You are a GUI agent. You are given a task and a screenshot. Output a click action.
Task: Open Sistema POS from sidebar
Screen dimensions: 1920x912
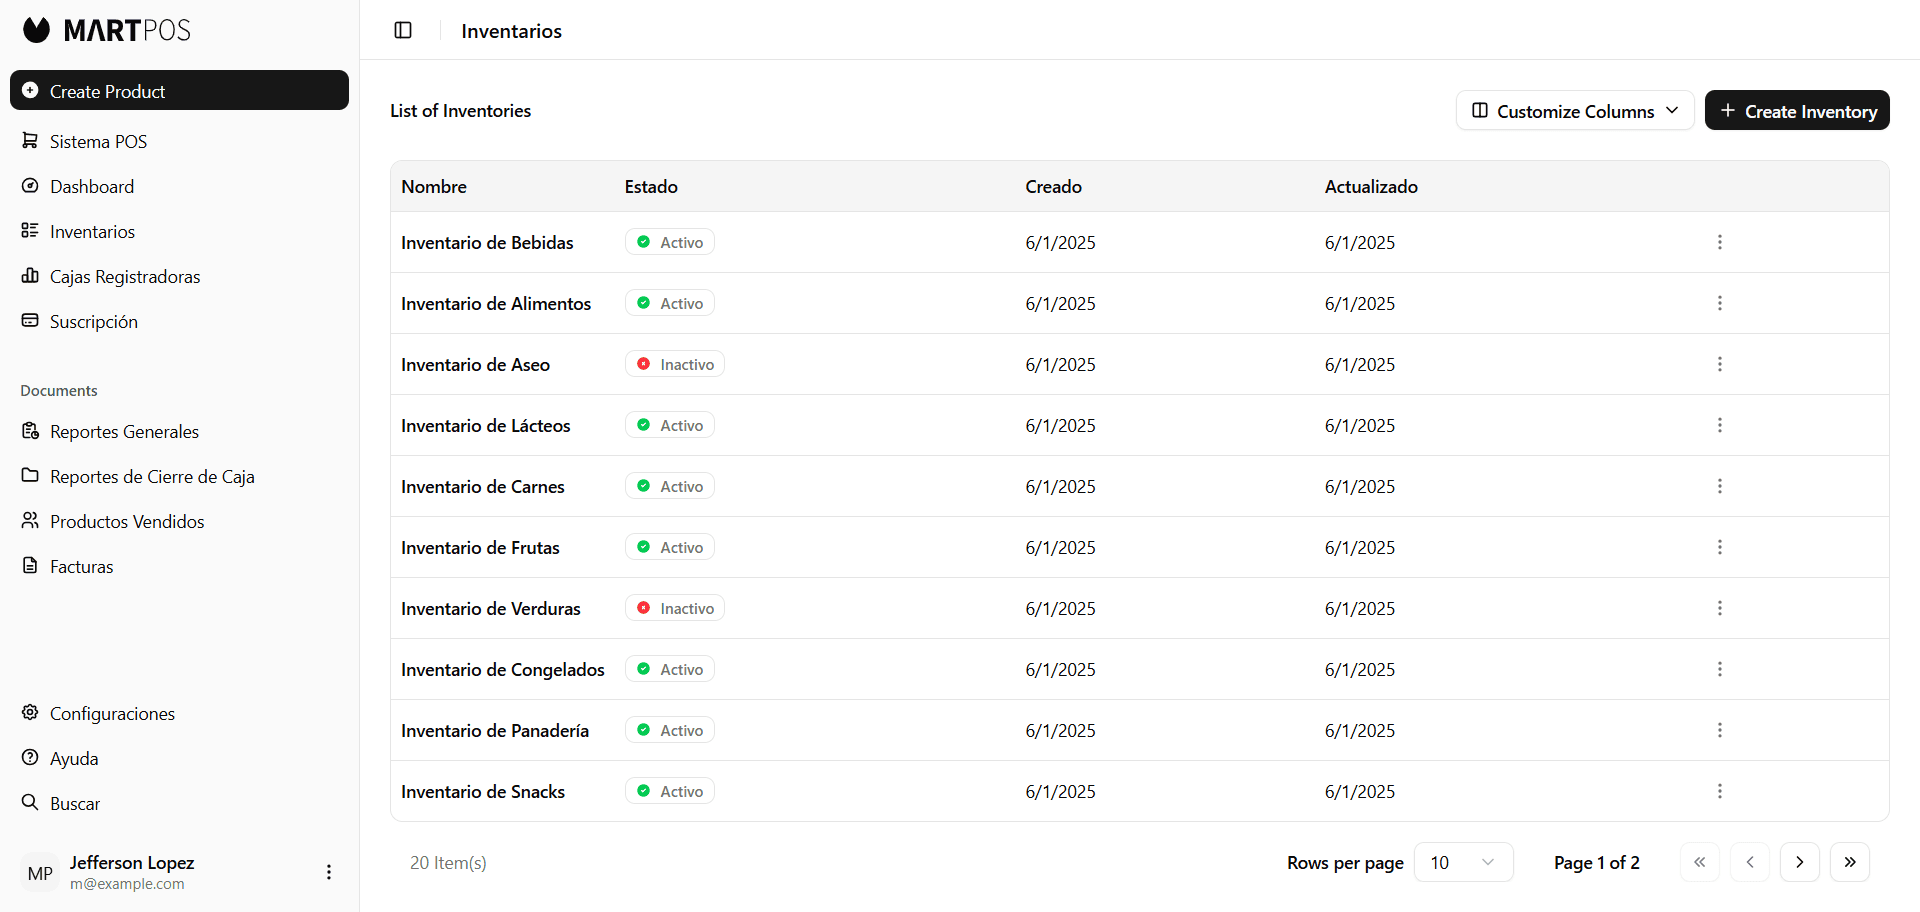(98, 142)
